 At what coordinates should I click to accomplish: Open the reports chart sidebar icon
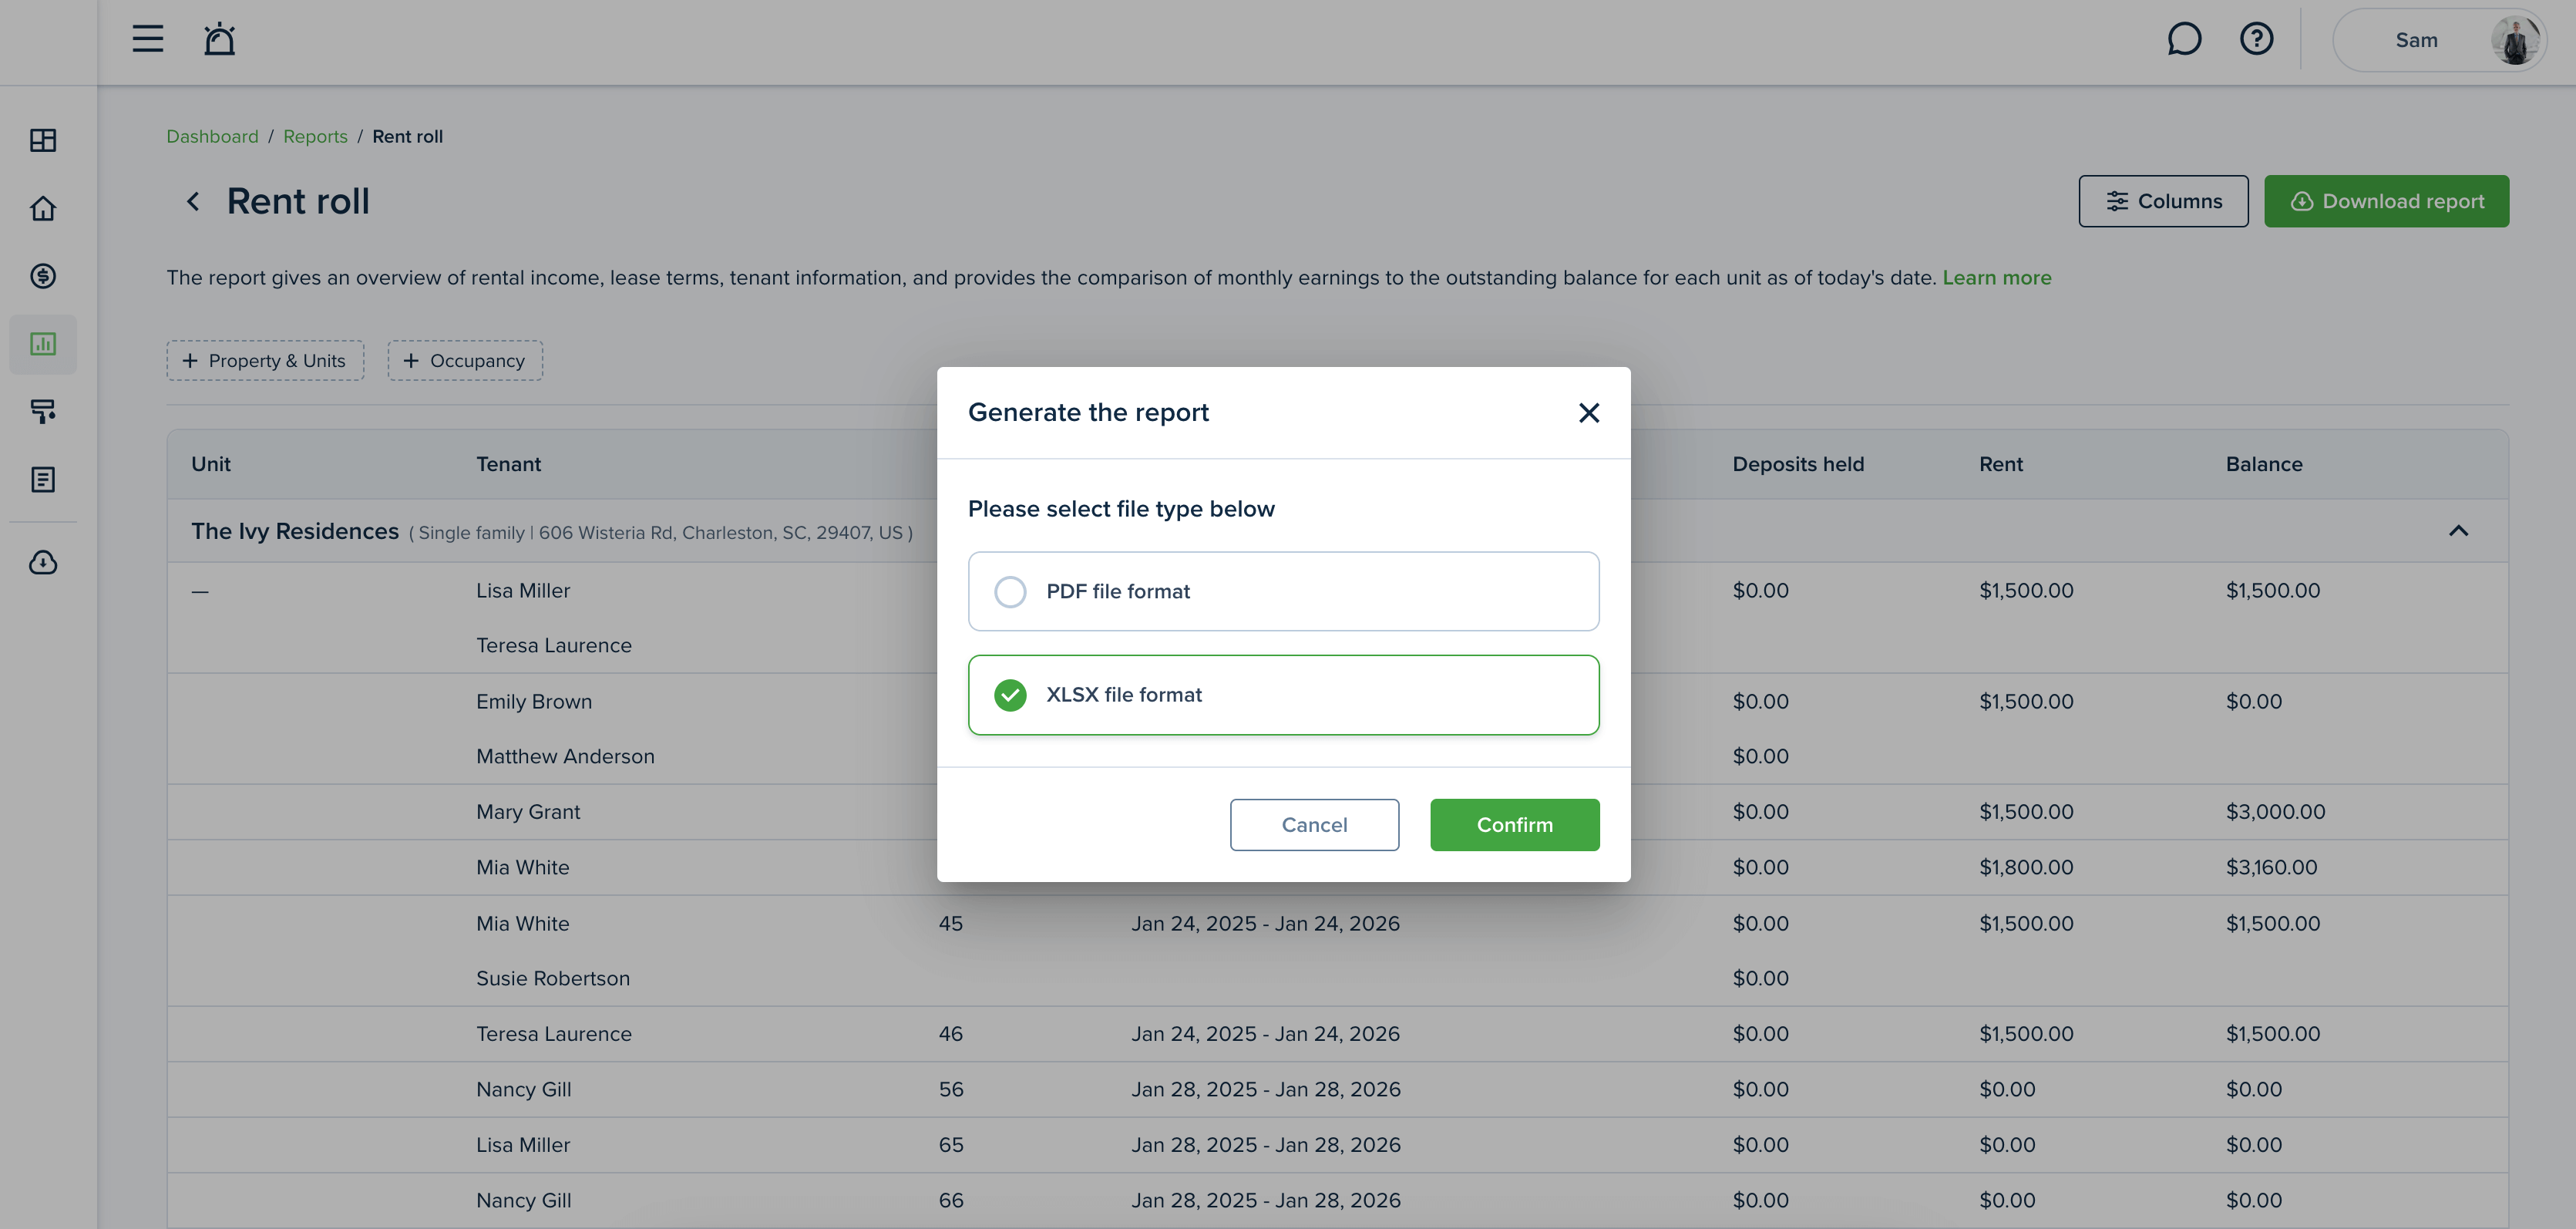(43, 344)
